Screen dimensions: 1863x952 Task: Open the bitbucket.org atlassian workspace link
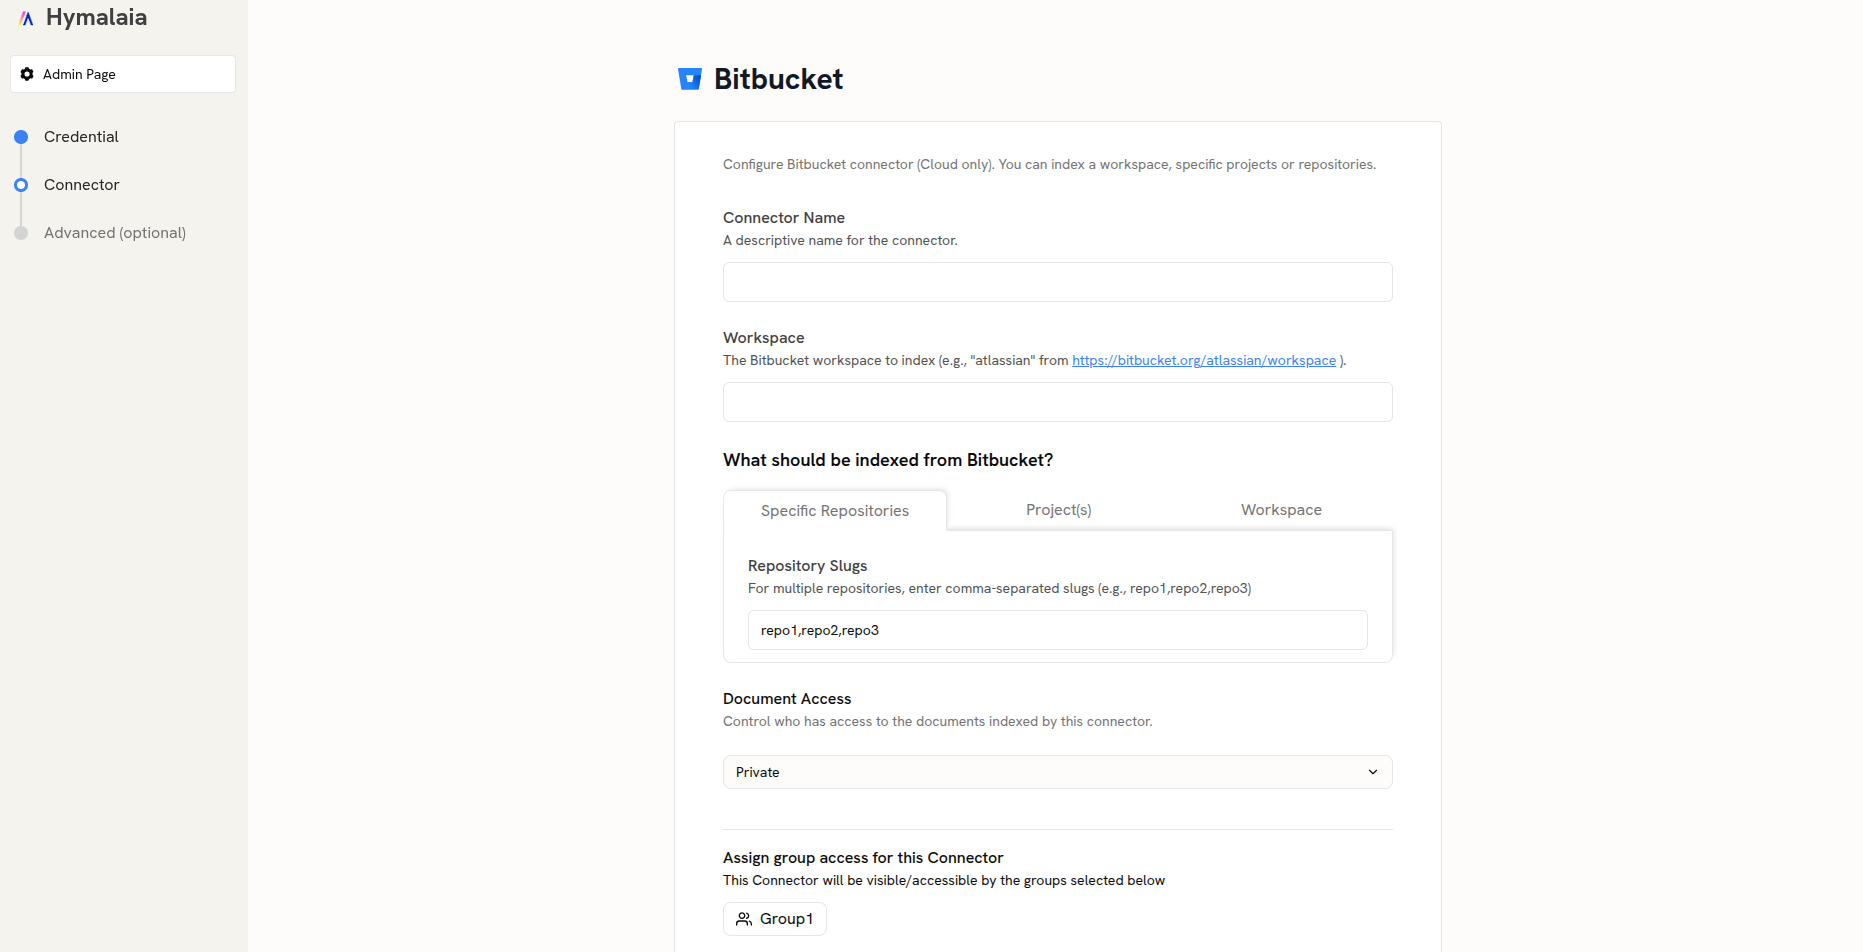tap(1204, 360)
